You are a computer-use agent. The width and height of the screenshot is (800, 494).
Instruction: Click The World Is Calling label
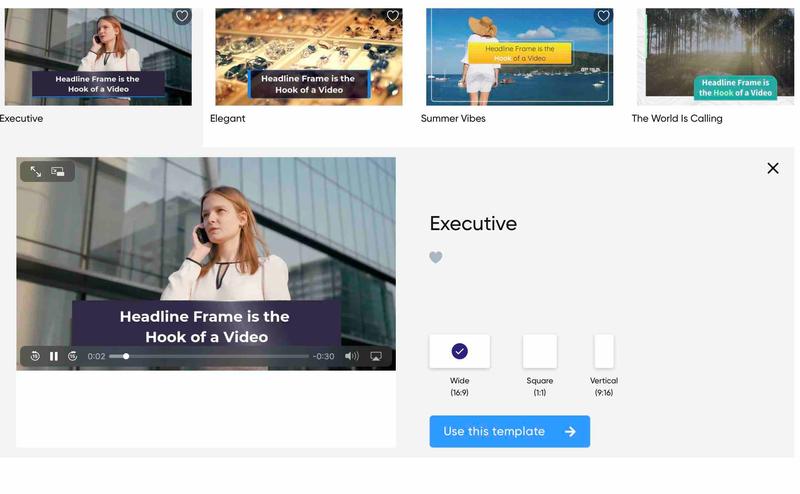(677, 118)
